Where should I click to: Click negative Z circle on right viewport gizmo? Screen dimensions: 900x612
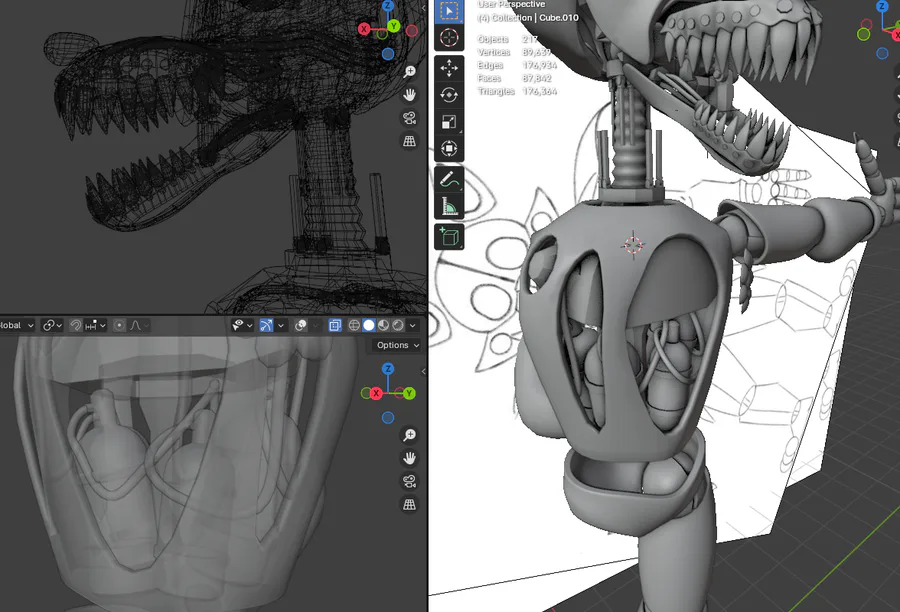coord(883,53)
